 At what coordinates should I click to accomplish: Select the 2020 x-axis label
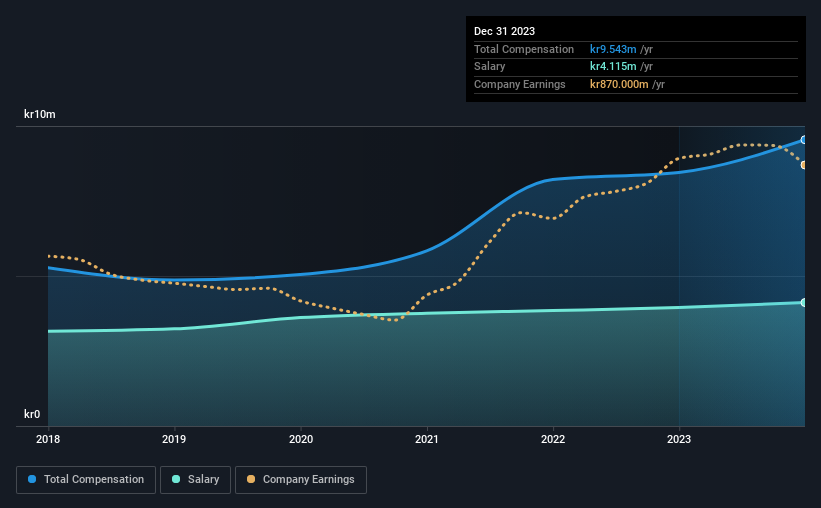(x=301, y=439)
